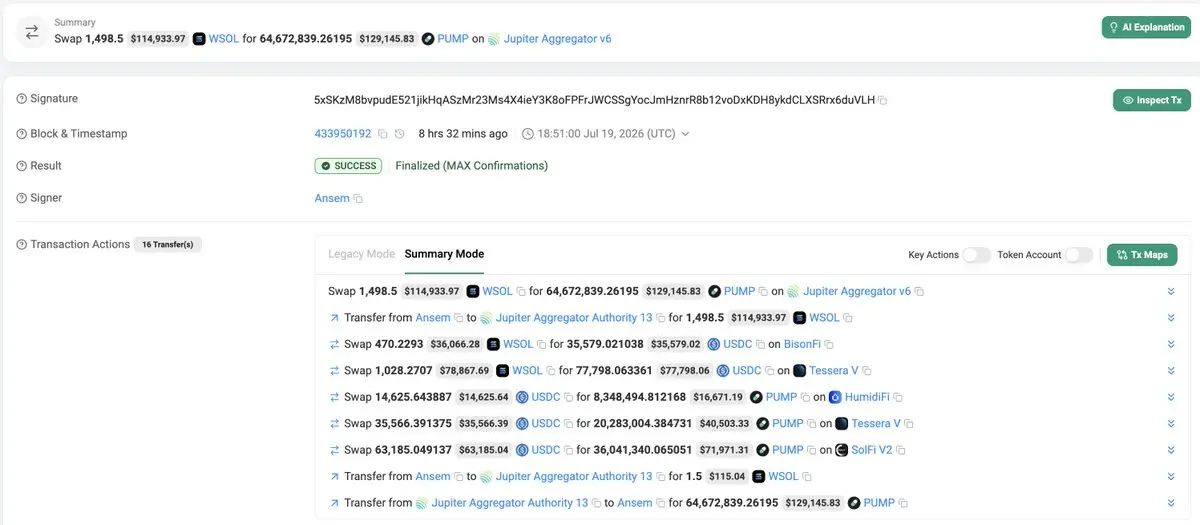The width and height of the screenshot is (1200, 525).
Task: Copy Jupiter Aggregator v6 address in actions list
Action: (919, 292)
